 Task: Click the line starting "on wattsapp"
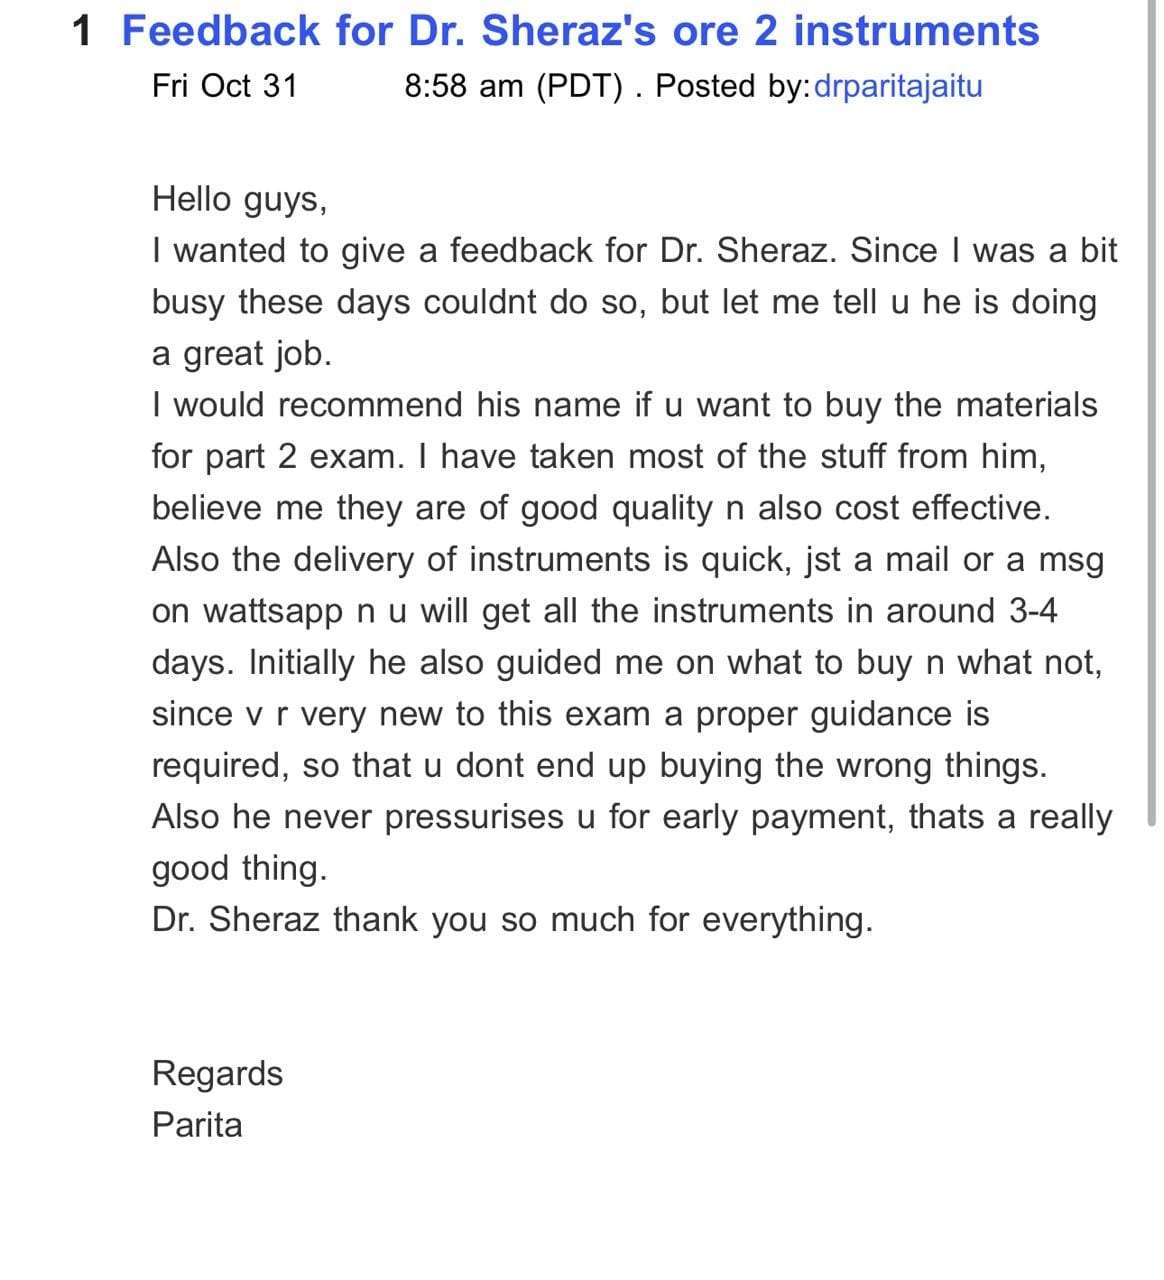604,611
